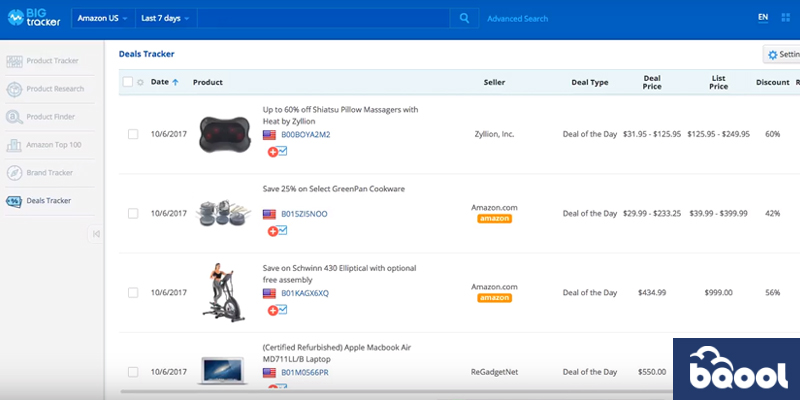Toggle the select-all header checkbox

click(128, 82)
